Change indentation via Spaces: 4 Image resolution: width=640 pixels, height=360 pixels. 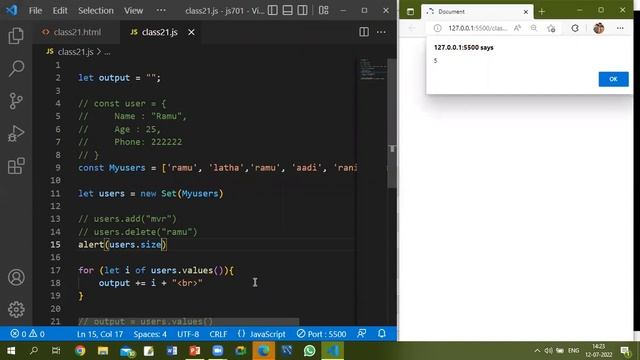tap(150, 334)
